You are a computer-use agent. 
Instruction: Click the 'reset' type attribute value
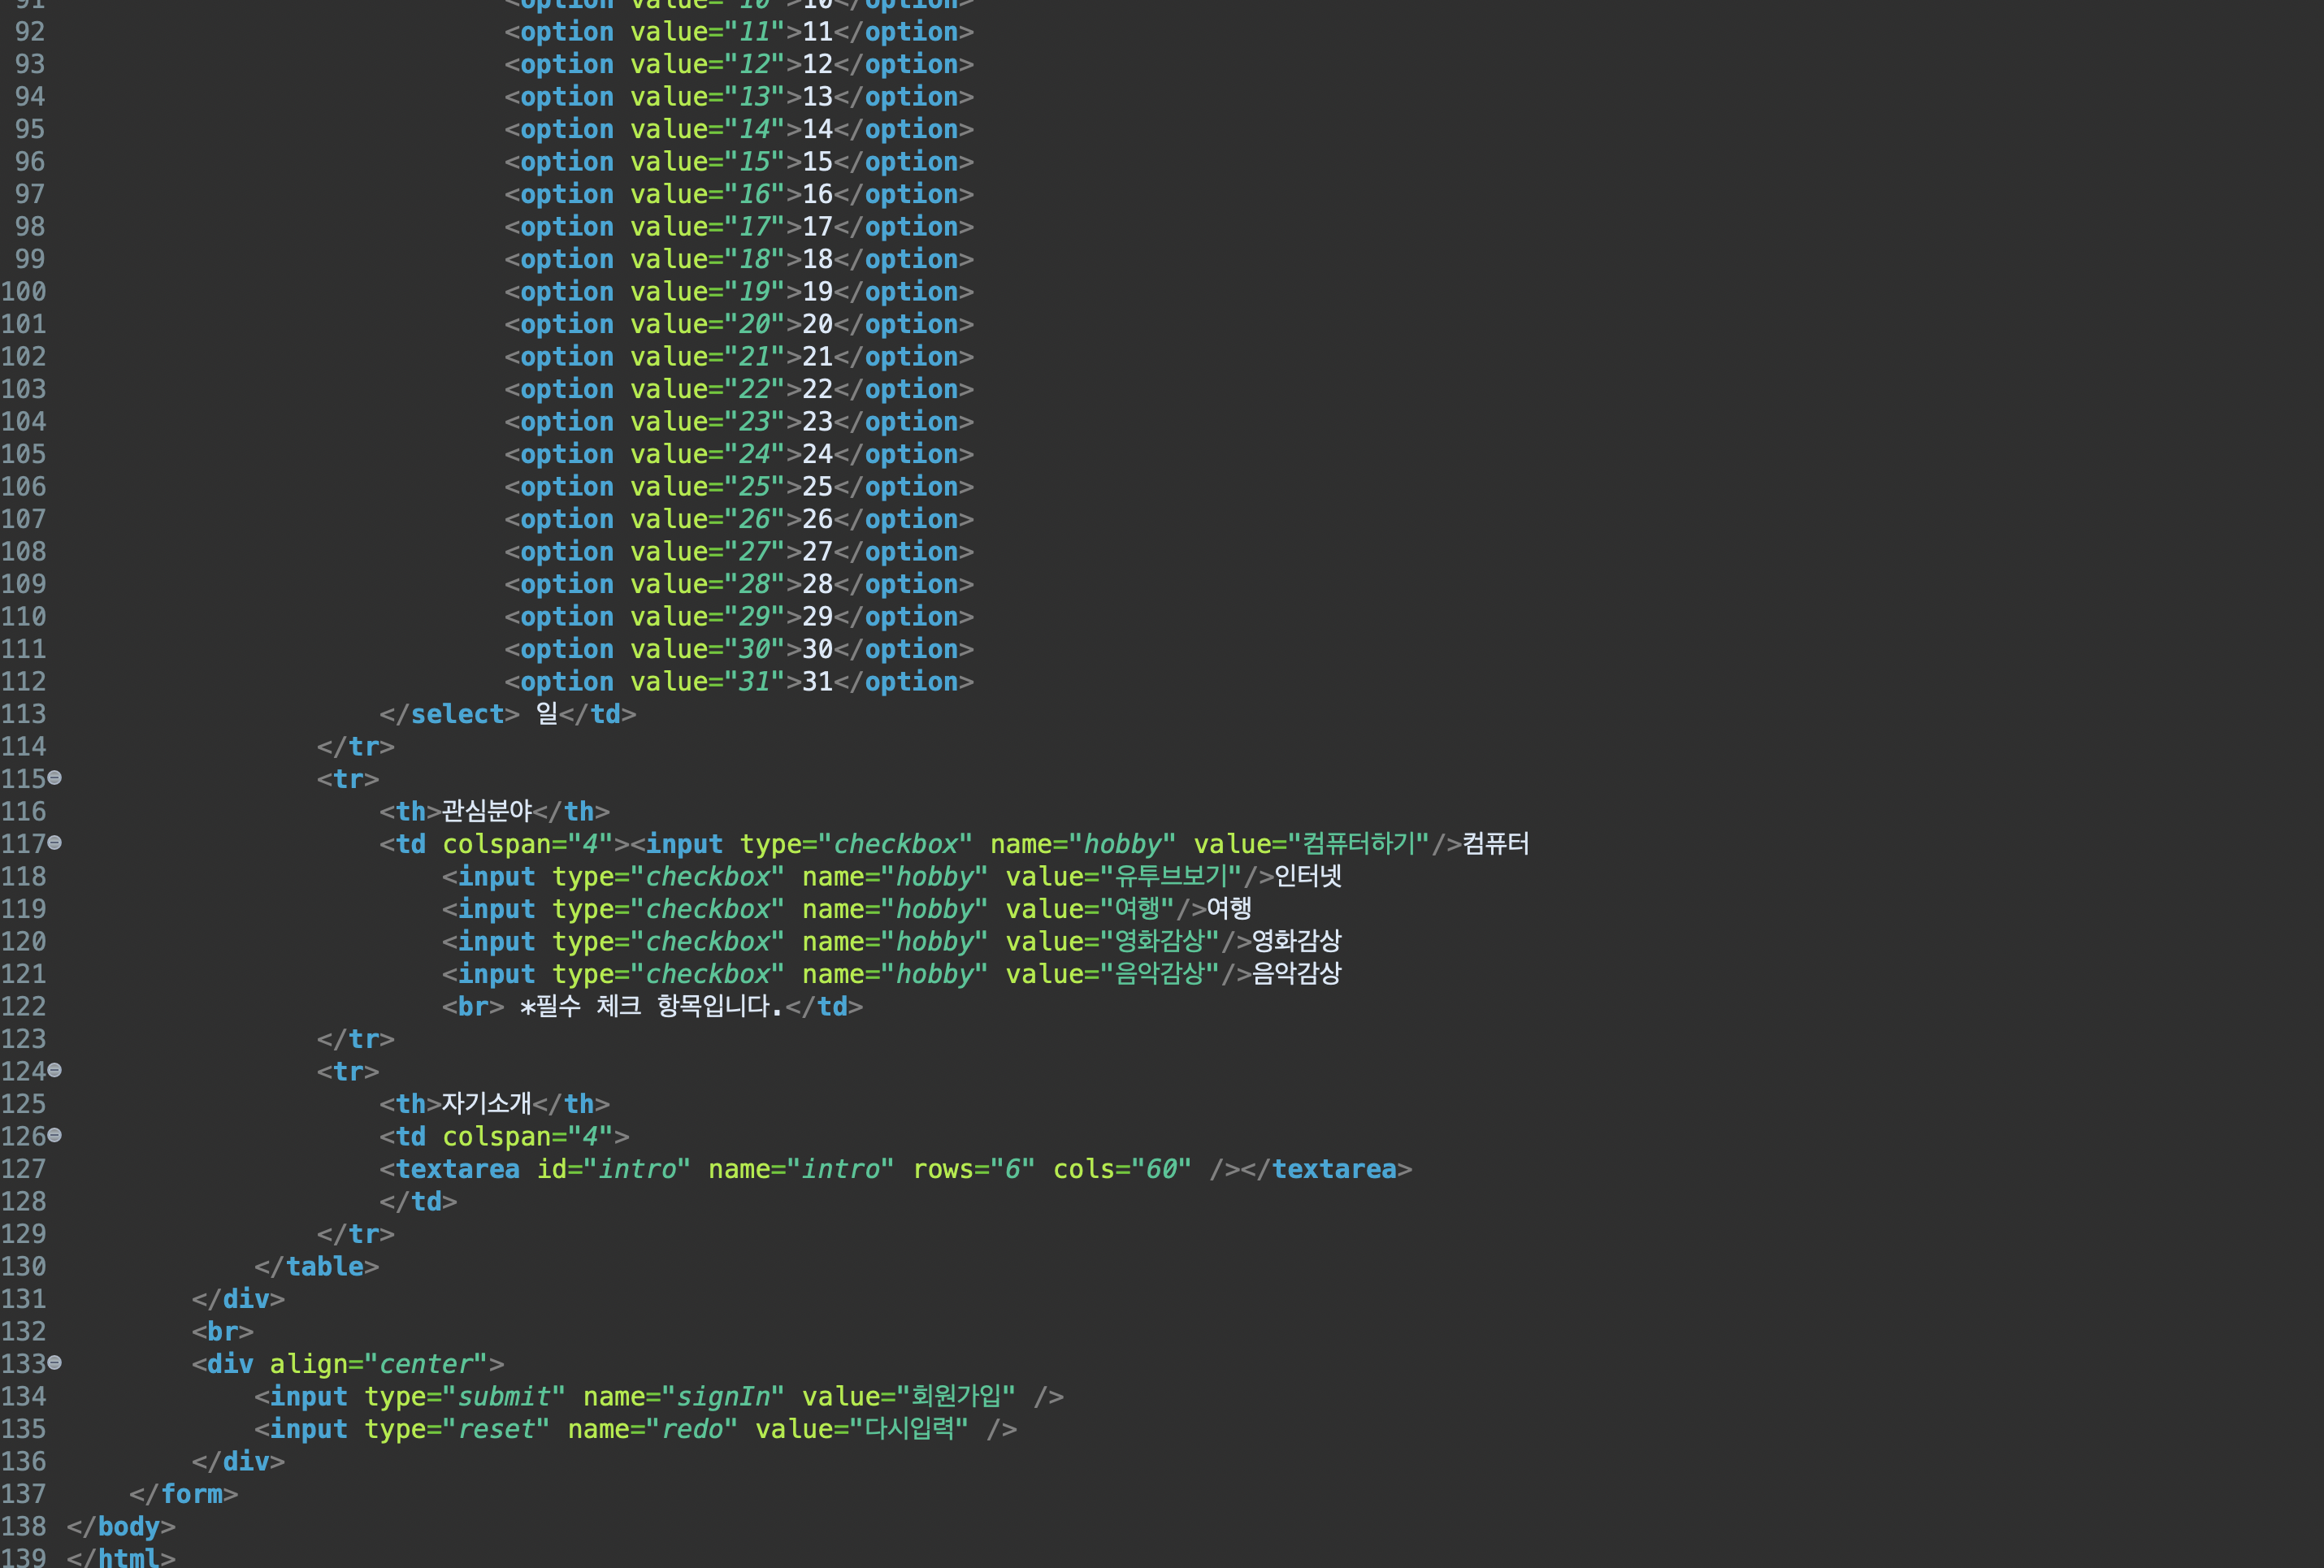coord(496,1429)
